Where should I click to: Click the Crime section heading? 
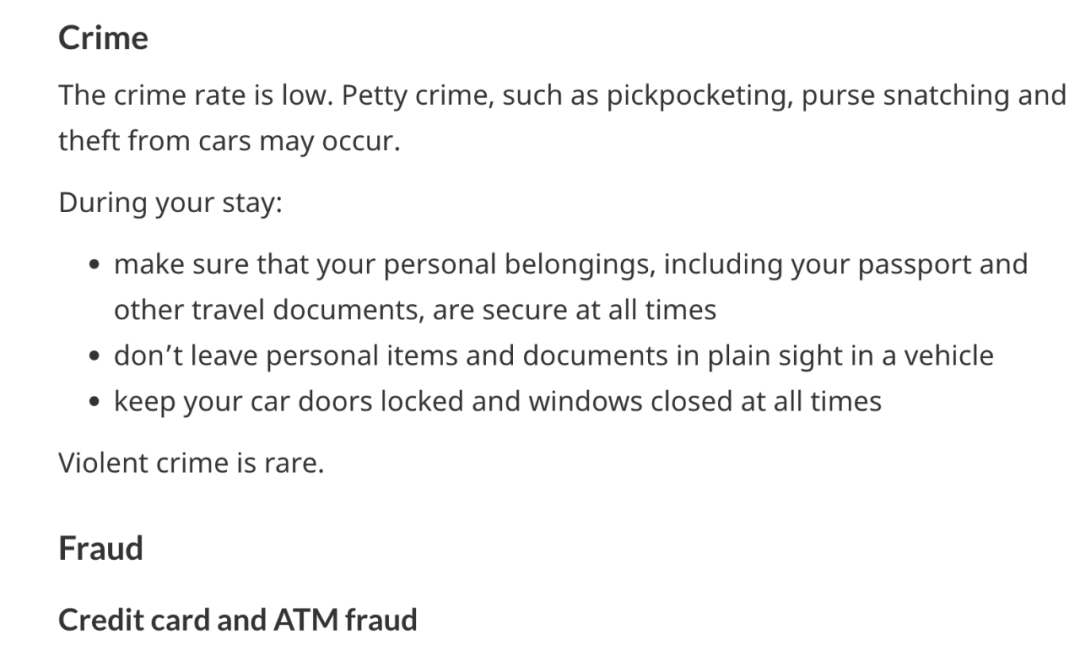click(103, 37)
